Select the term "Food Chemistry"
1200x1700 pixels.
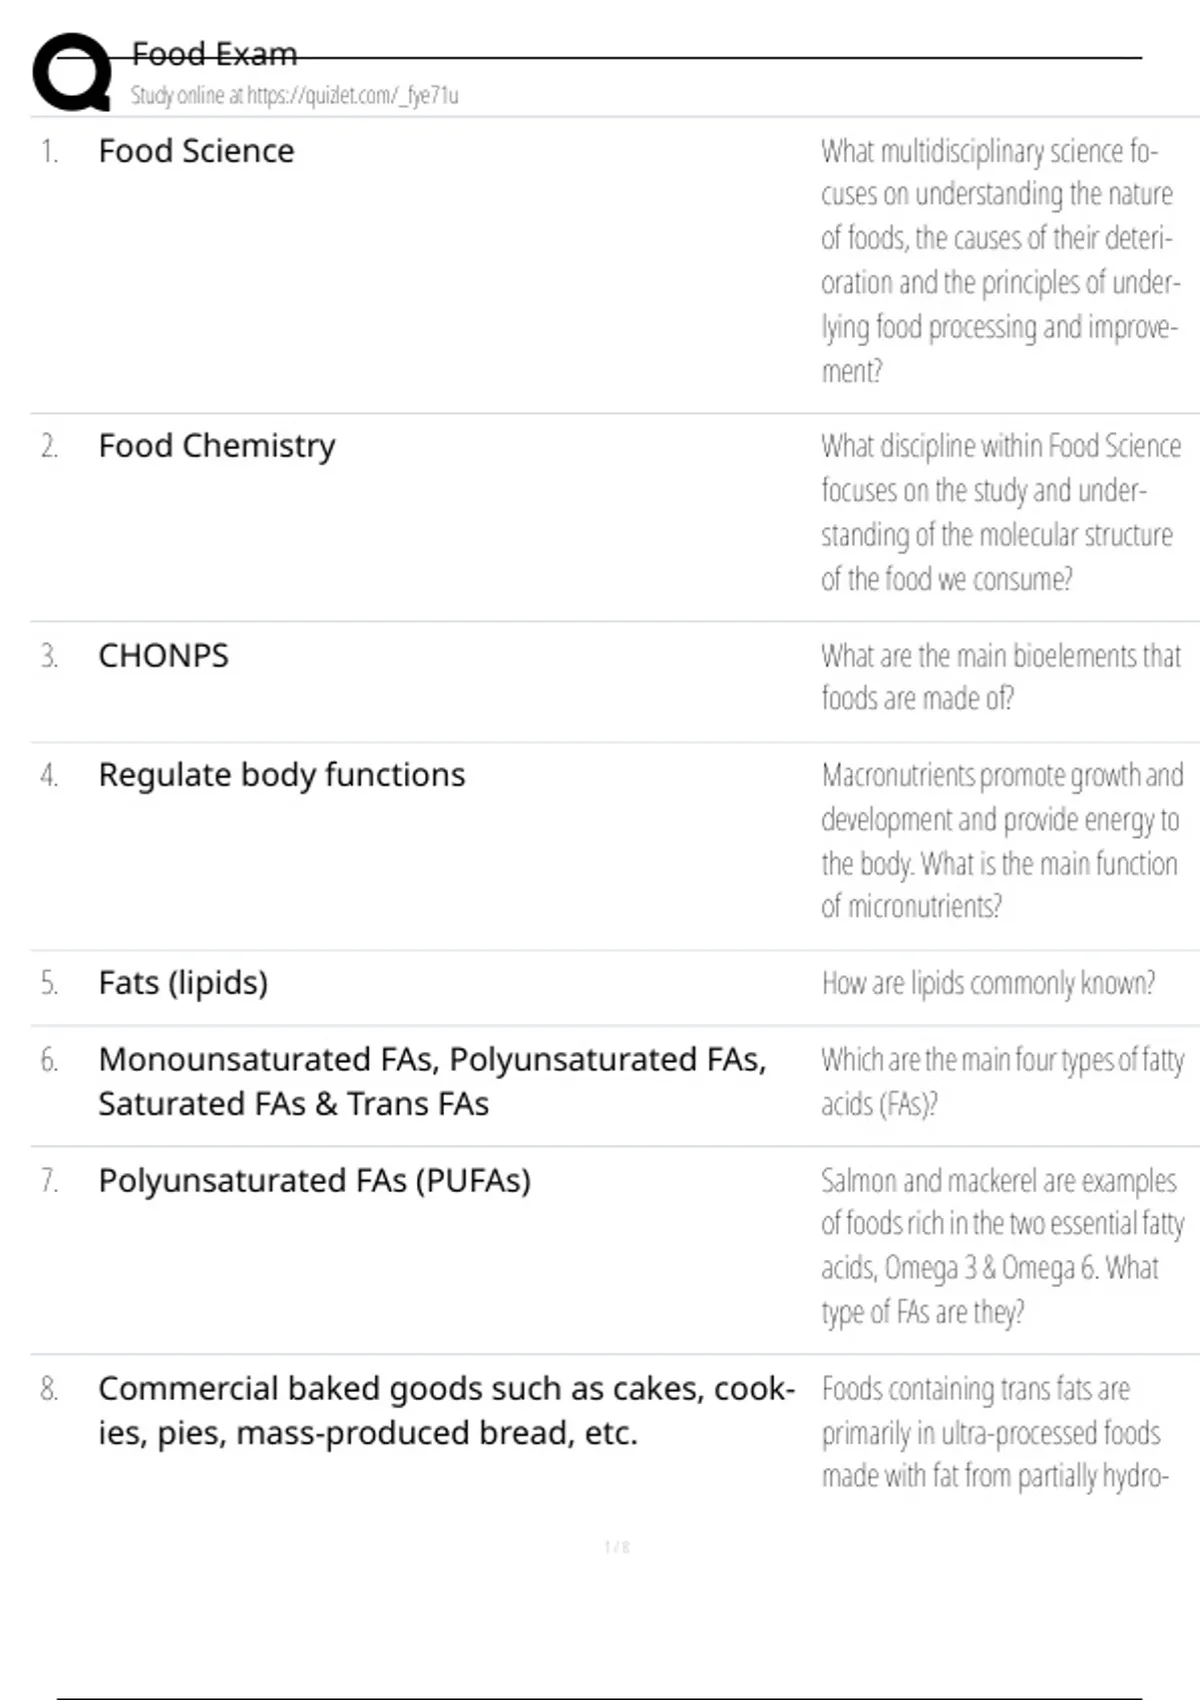tap(216, 446)
